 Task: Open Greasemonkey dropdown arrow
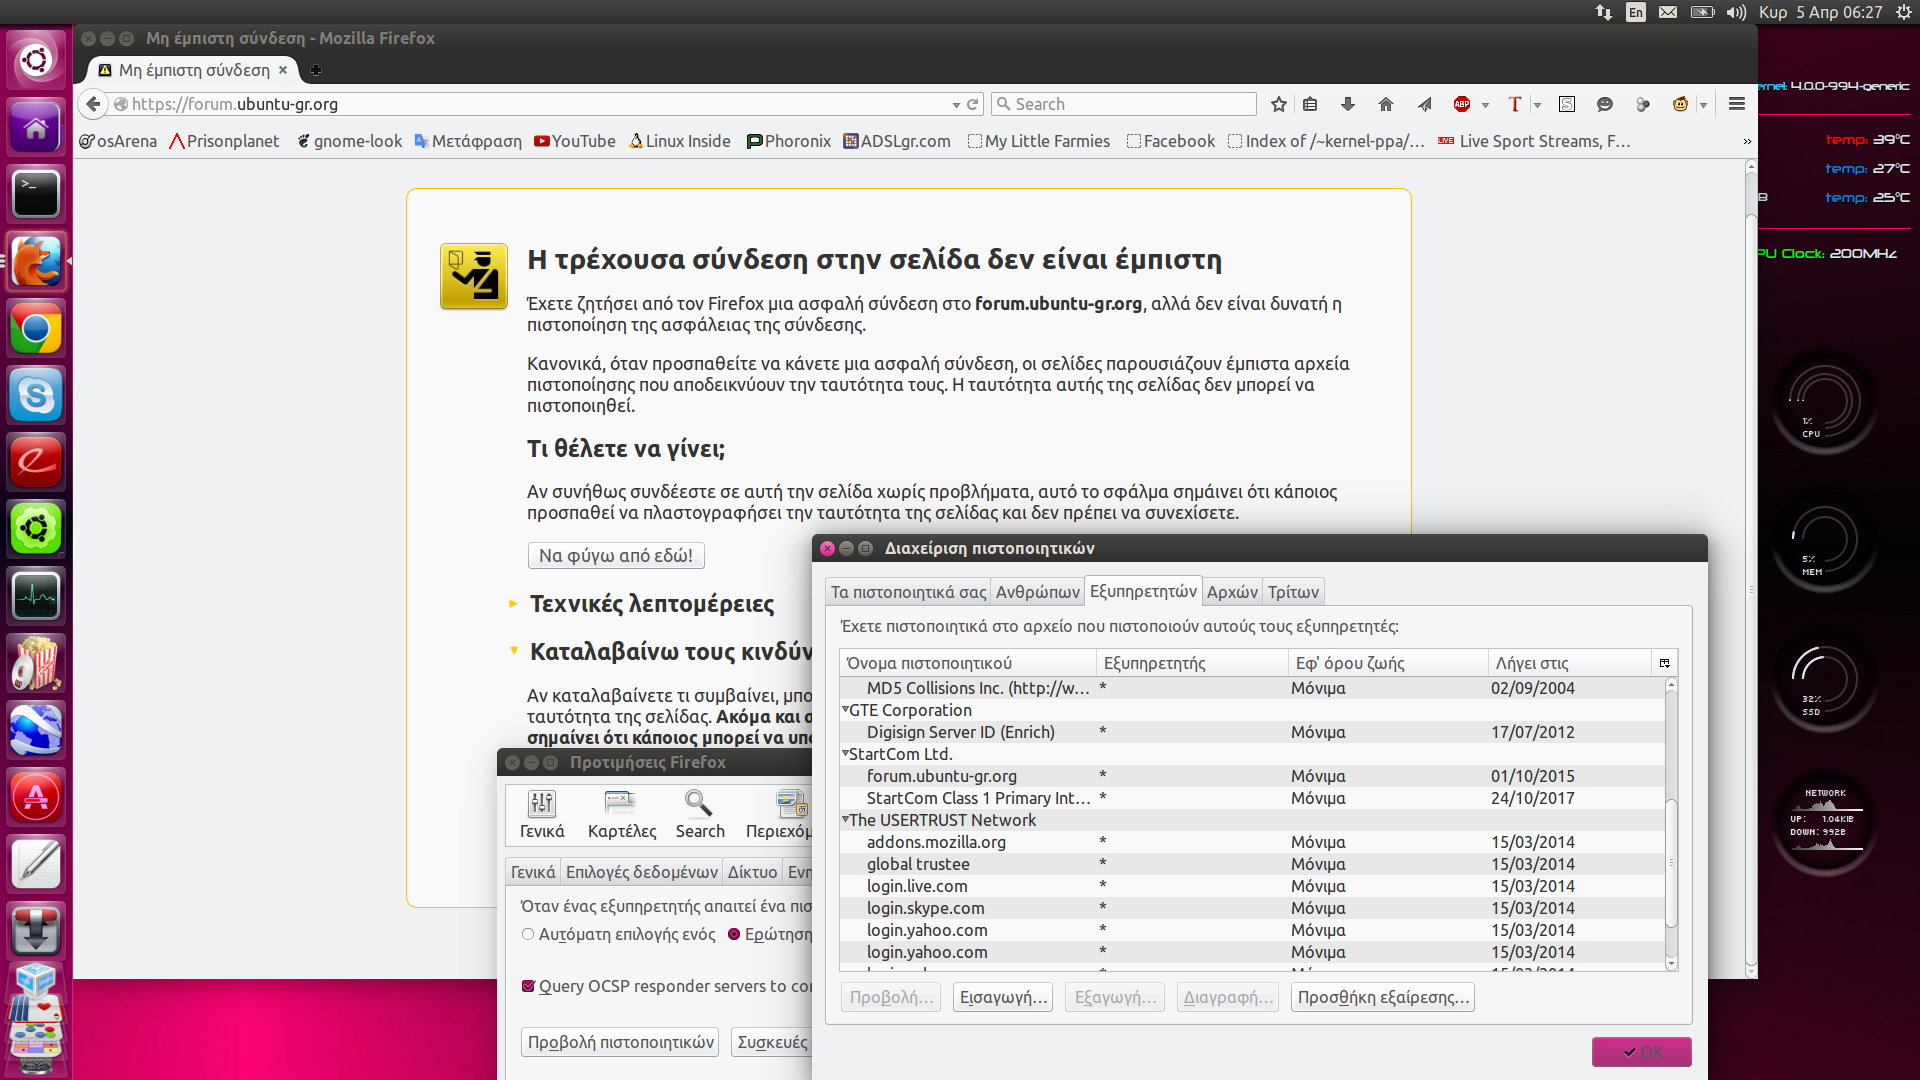1703,105
